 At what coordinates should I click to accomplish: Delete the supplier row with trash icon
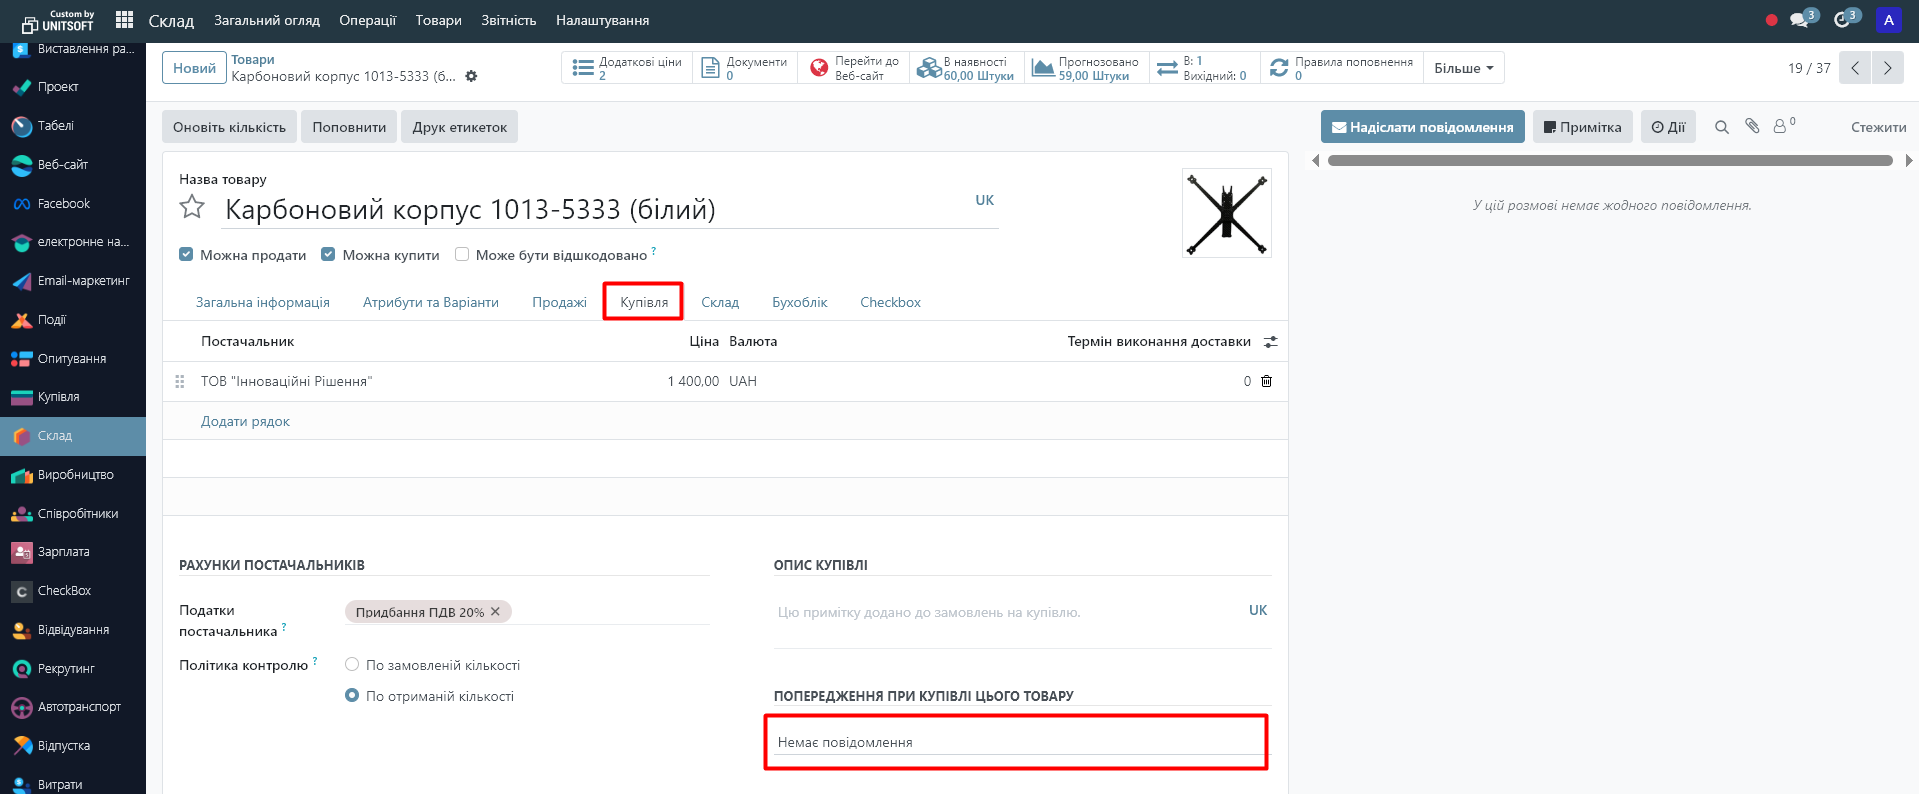tap(1266, 381)
